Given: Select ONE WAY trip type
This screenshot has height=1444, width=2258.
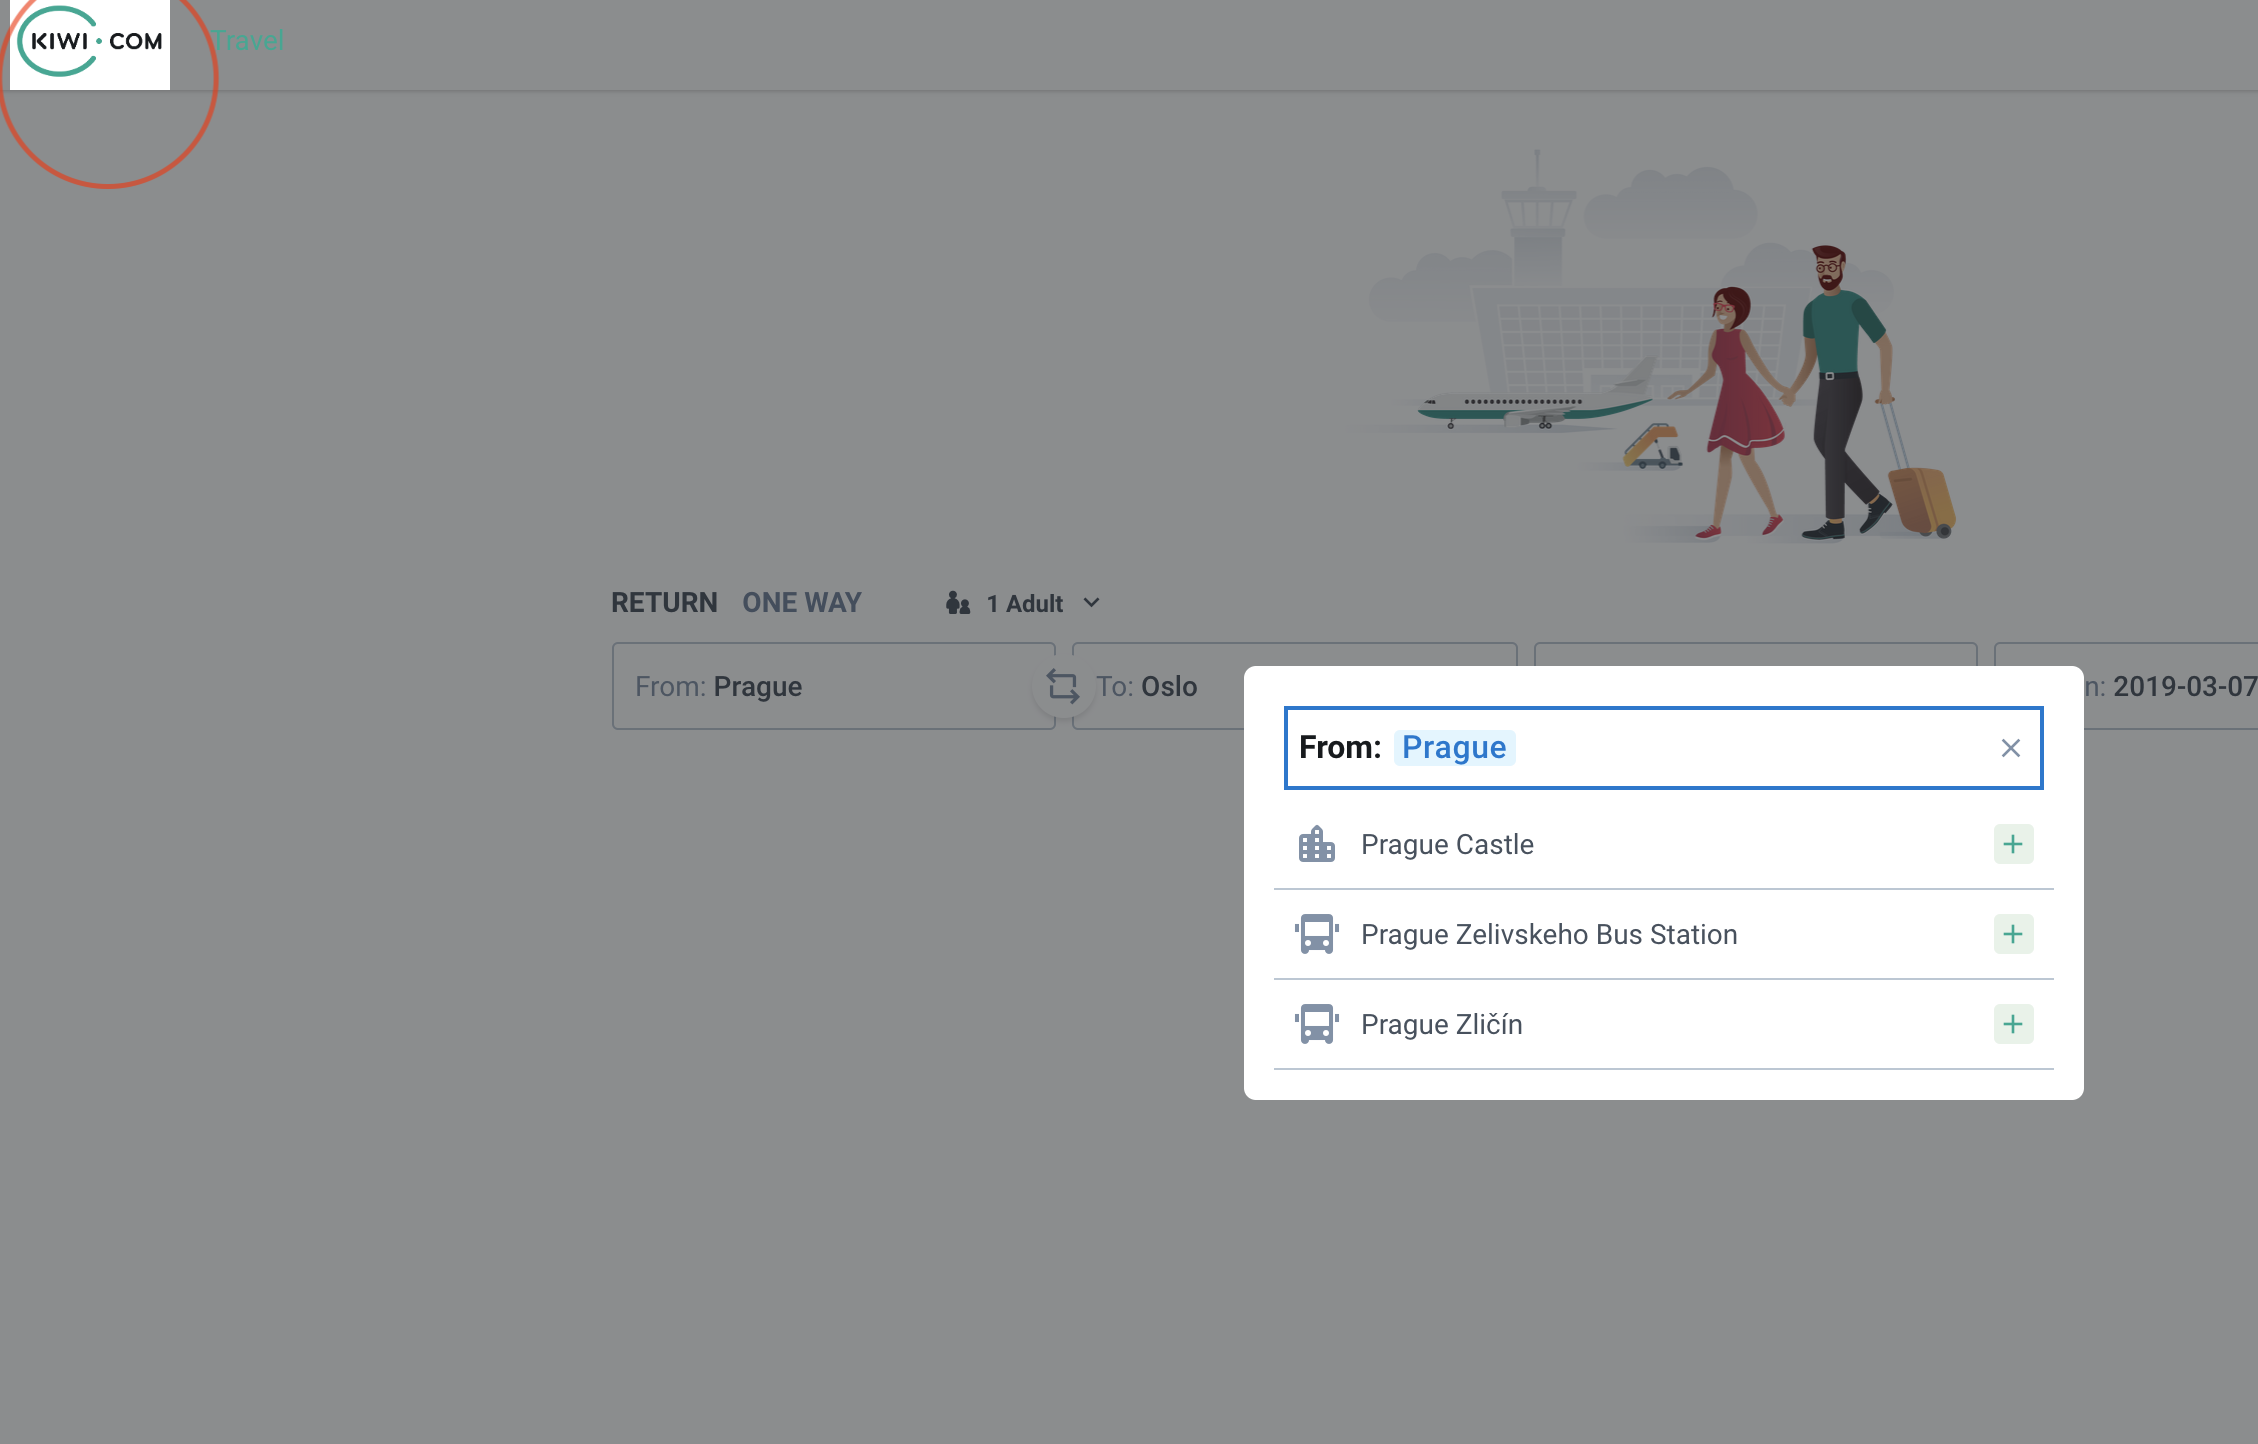Looking at the screenshot, I should [x=801, y=603].
